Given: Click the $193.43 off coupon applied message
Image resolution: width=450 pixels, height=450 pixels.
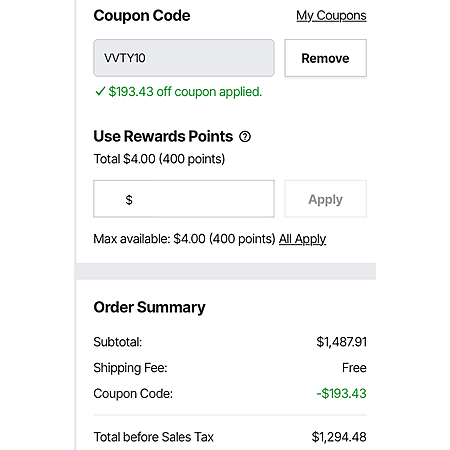Looking at the screenshot, I should [x=185, y=92].
